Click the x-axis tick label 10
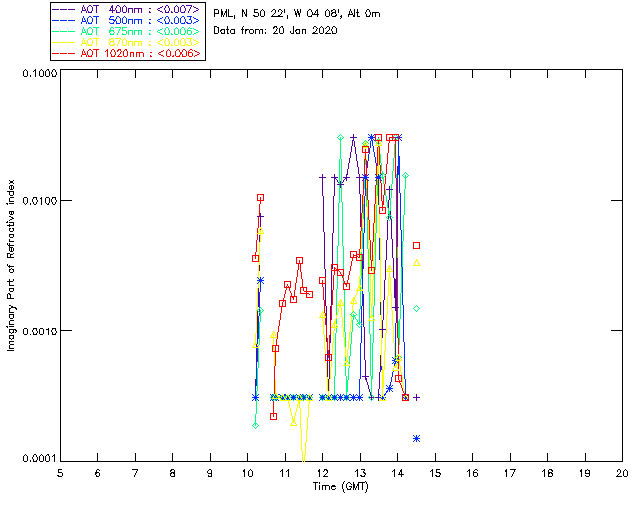 pyautogui.click(x=247, y=473)
